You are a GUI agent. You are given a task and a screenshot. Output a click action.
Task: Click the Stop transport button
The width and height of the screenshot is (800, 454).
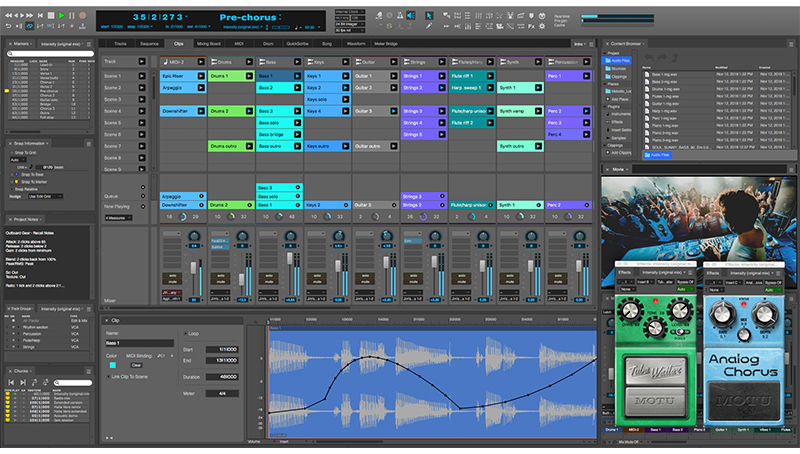click(x=51, y=16)
